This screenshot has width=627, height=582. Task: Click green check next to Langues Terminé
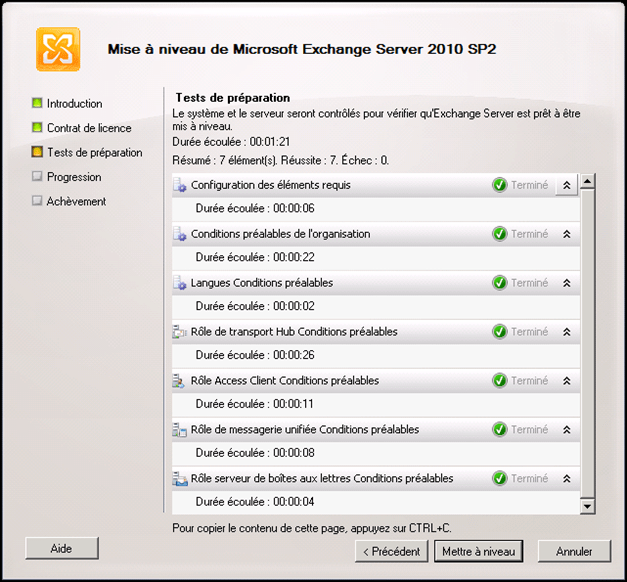pos(499,283)
